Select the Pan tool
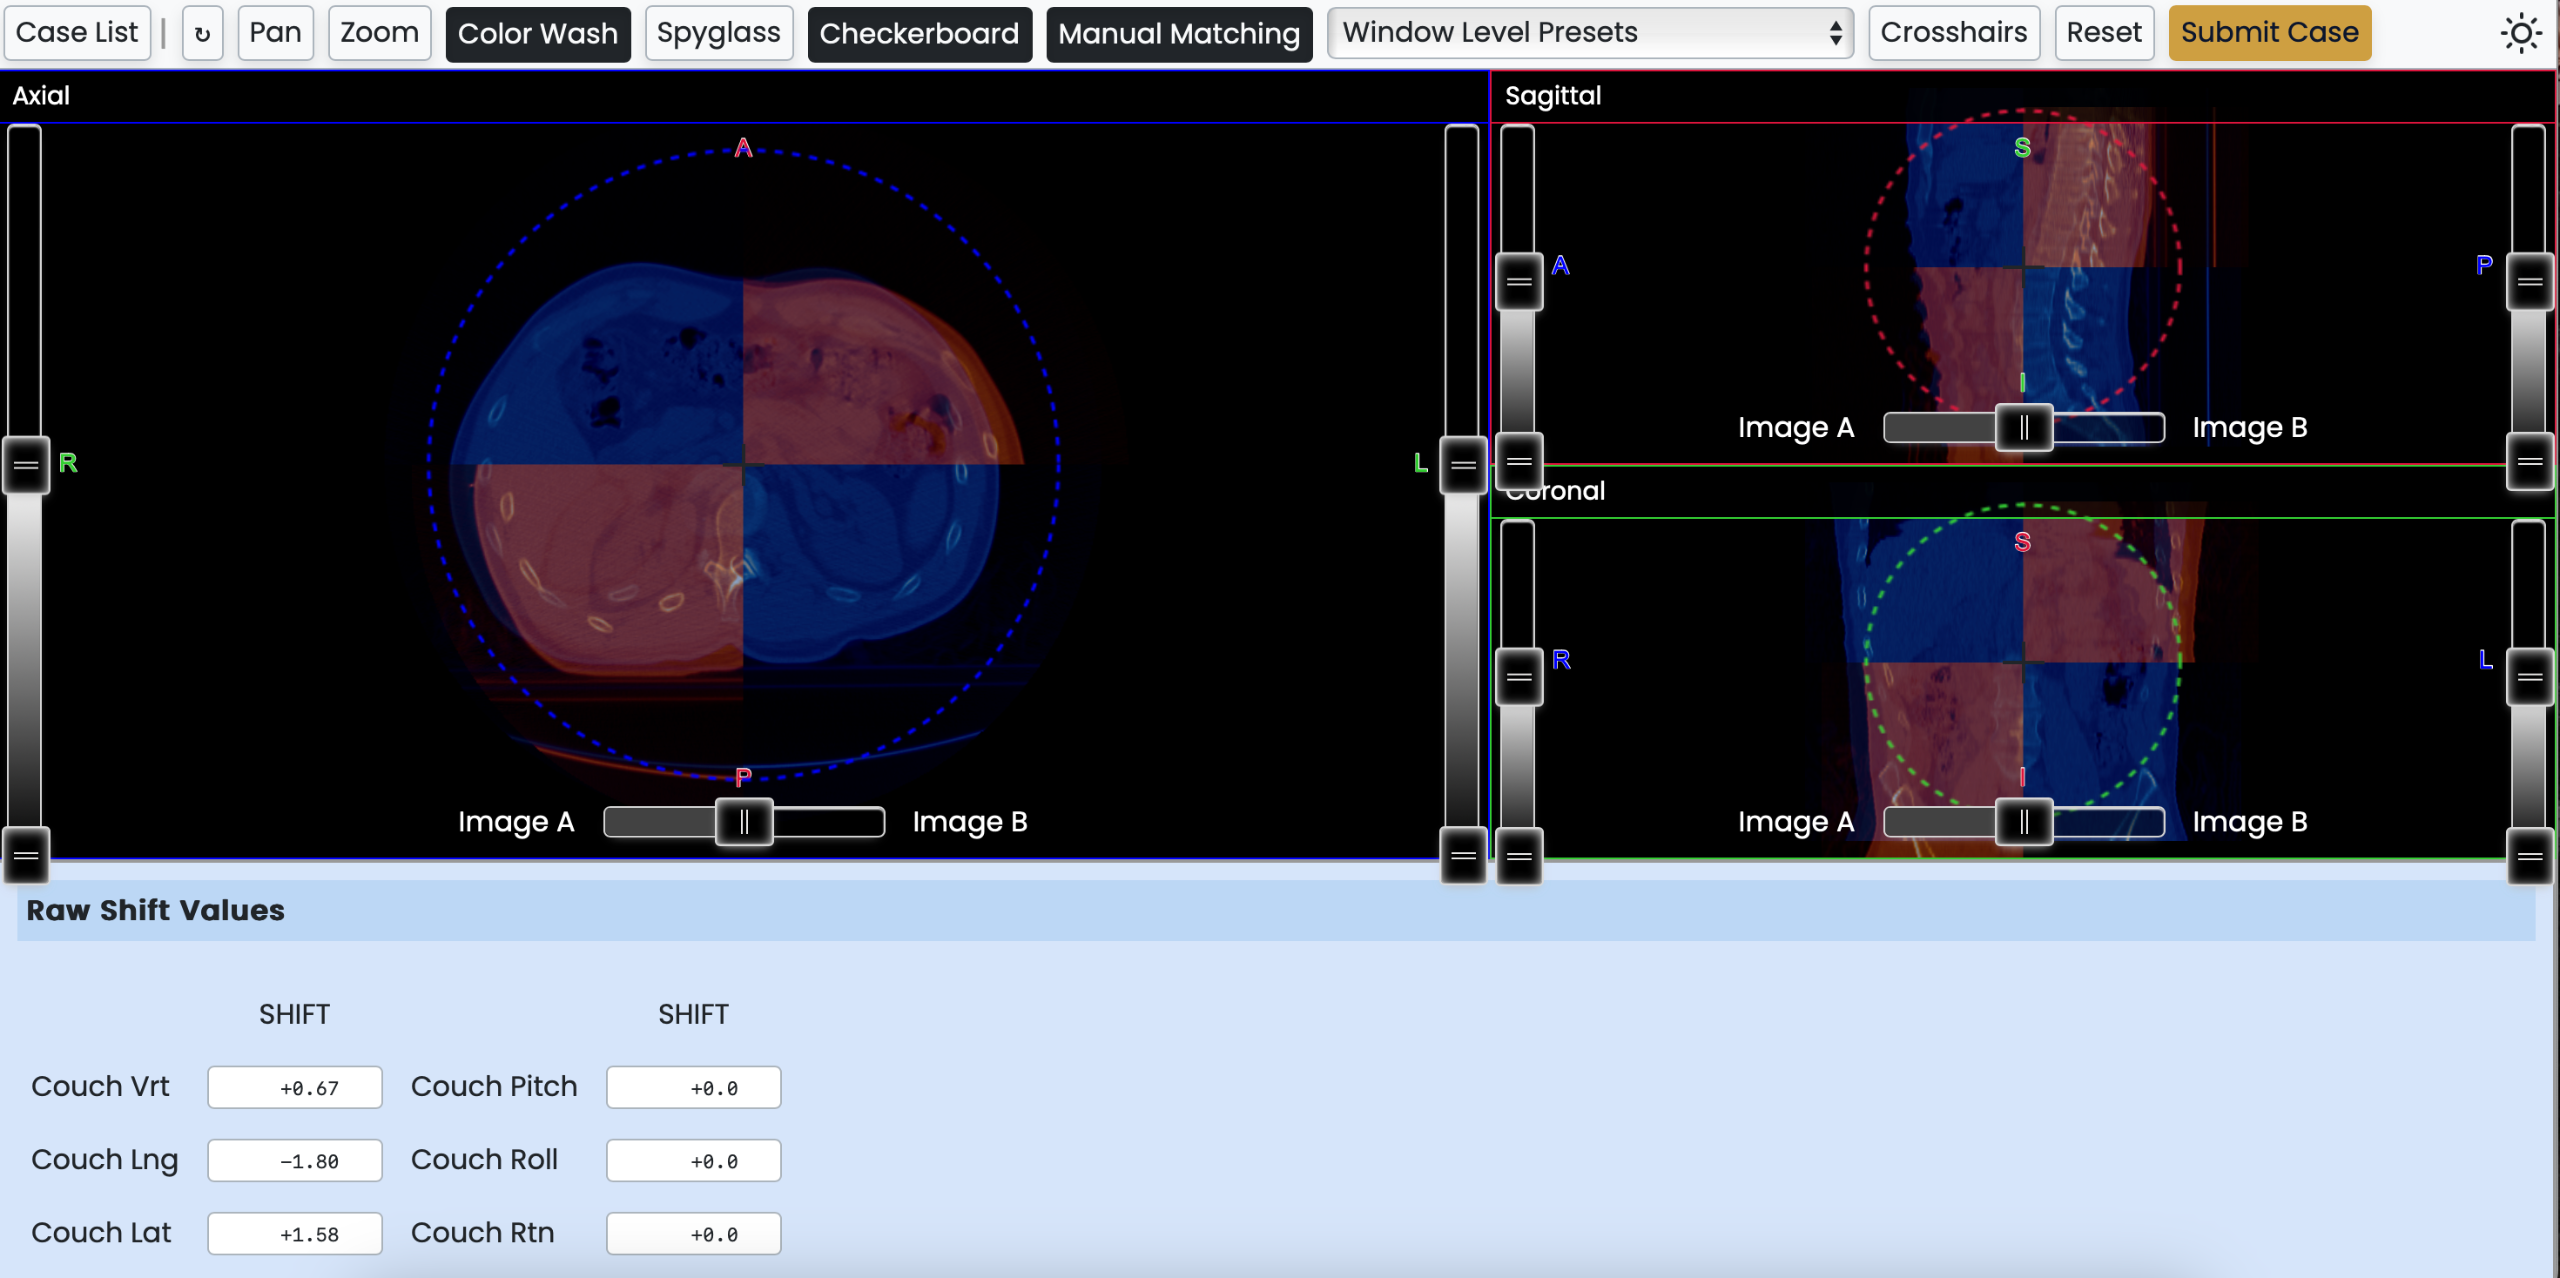This screenshot has height=1278, width=2560. pos(275,33)
